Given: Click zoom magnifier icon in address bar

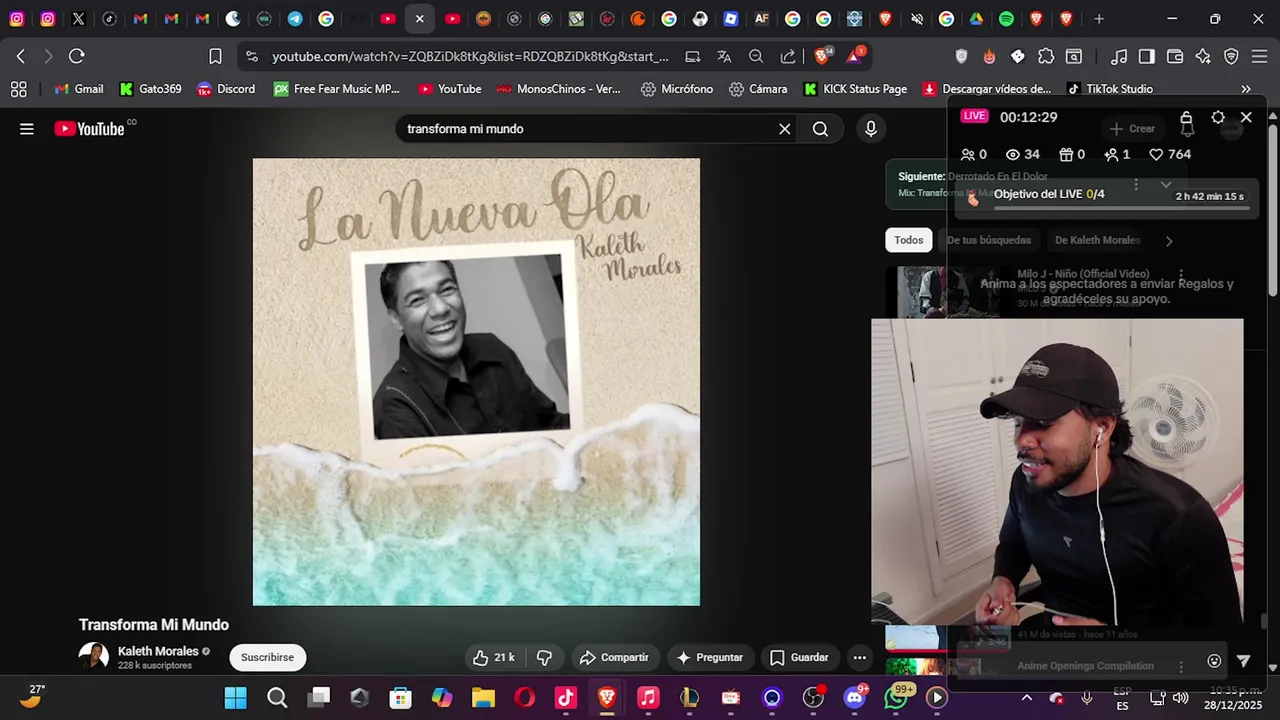Looking at the screenshot, I should [x=756, y=57].
